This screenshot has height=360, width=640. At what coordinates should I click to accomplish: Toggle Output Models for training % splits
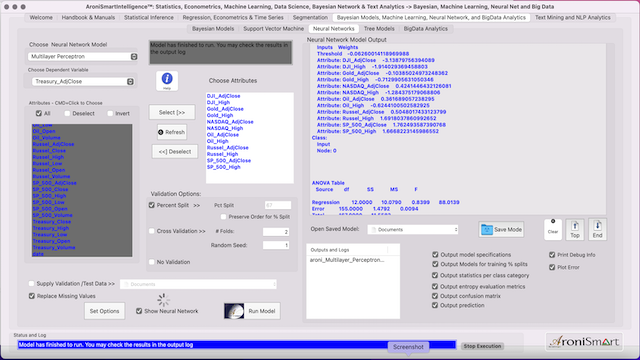(435, 264)
